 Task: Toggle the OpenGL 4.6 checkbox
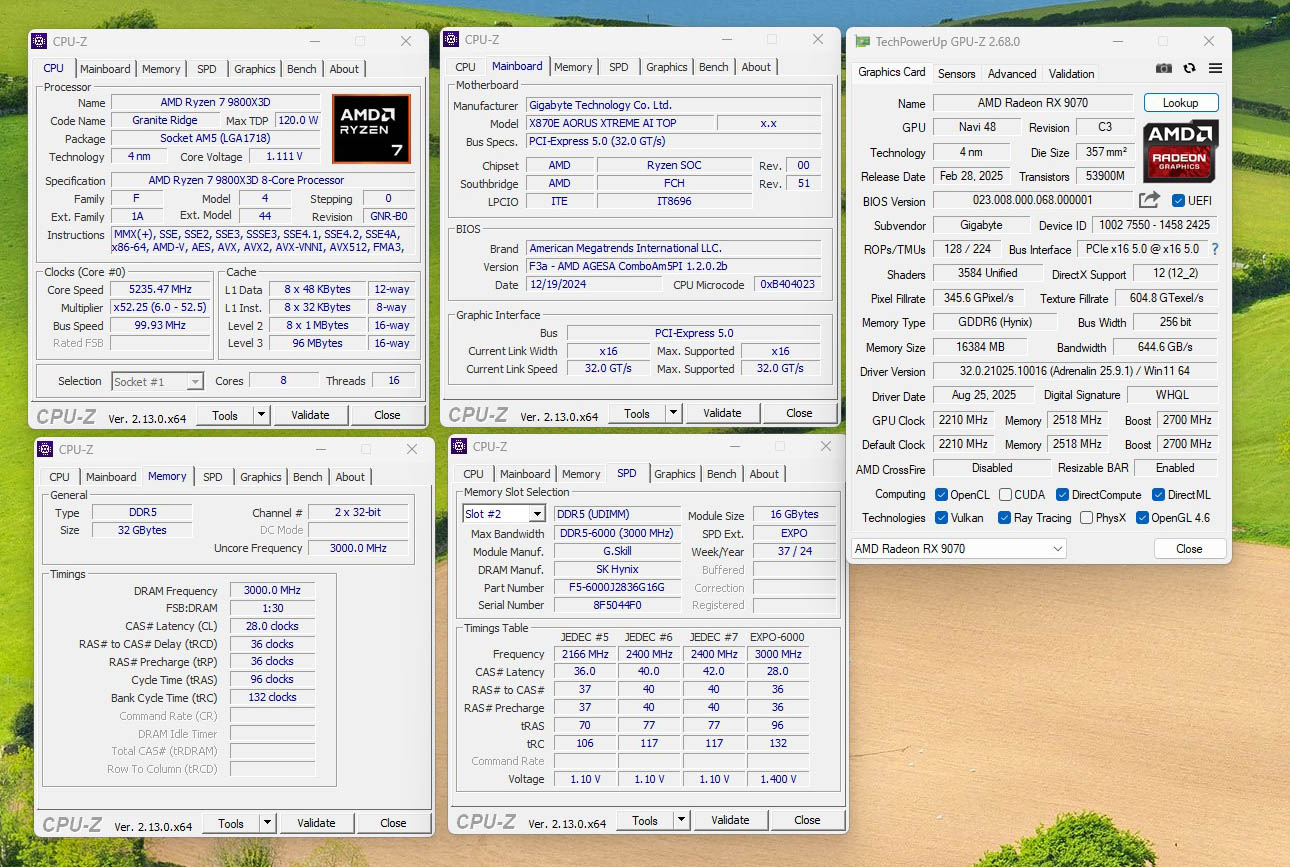1142,518
